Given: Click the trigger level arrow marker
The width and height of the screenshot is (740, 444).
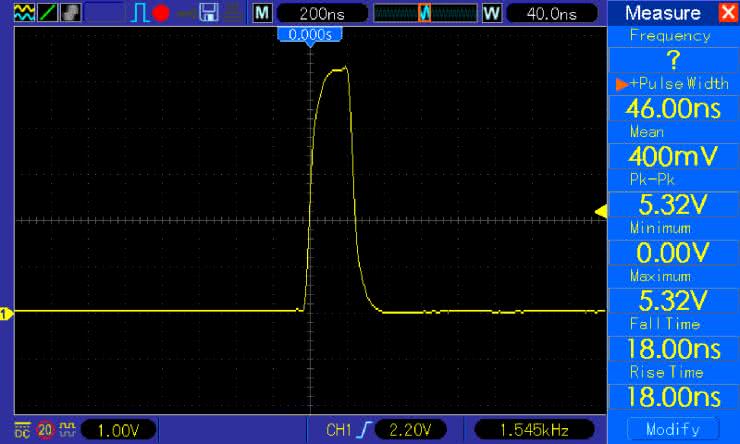Looking at the screenshot, I should [600, 210].
